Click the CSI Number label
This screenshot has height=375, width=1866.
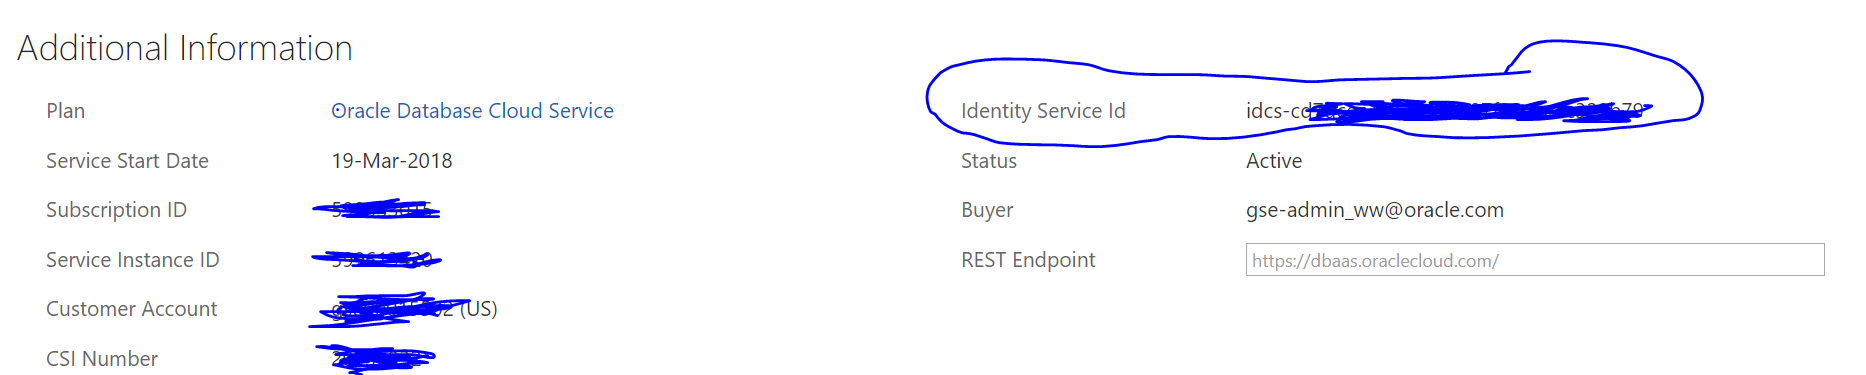[x=102, y=359]
